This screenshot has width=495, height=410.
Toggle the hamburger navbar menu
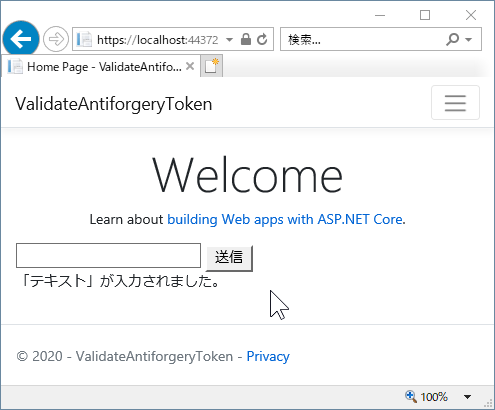coord(455,102)
